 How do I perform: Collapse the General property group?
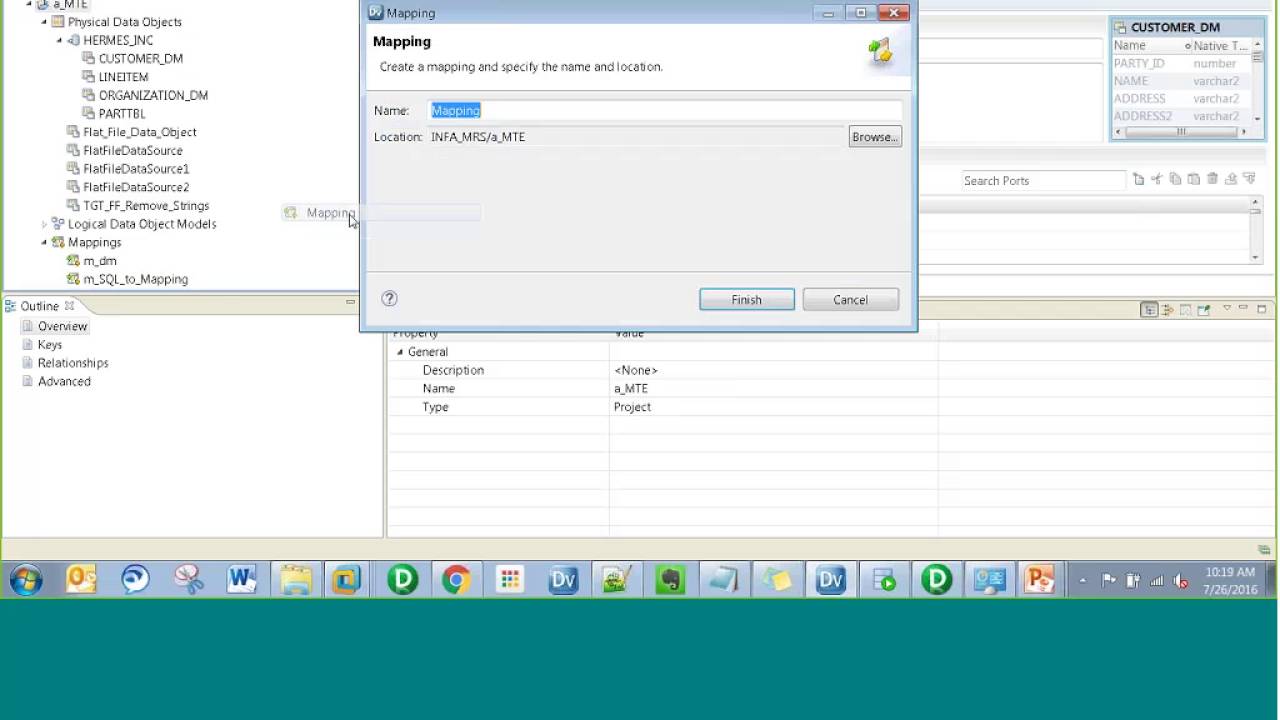(x=400, y=352)
